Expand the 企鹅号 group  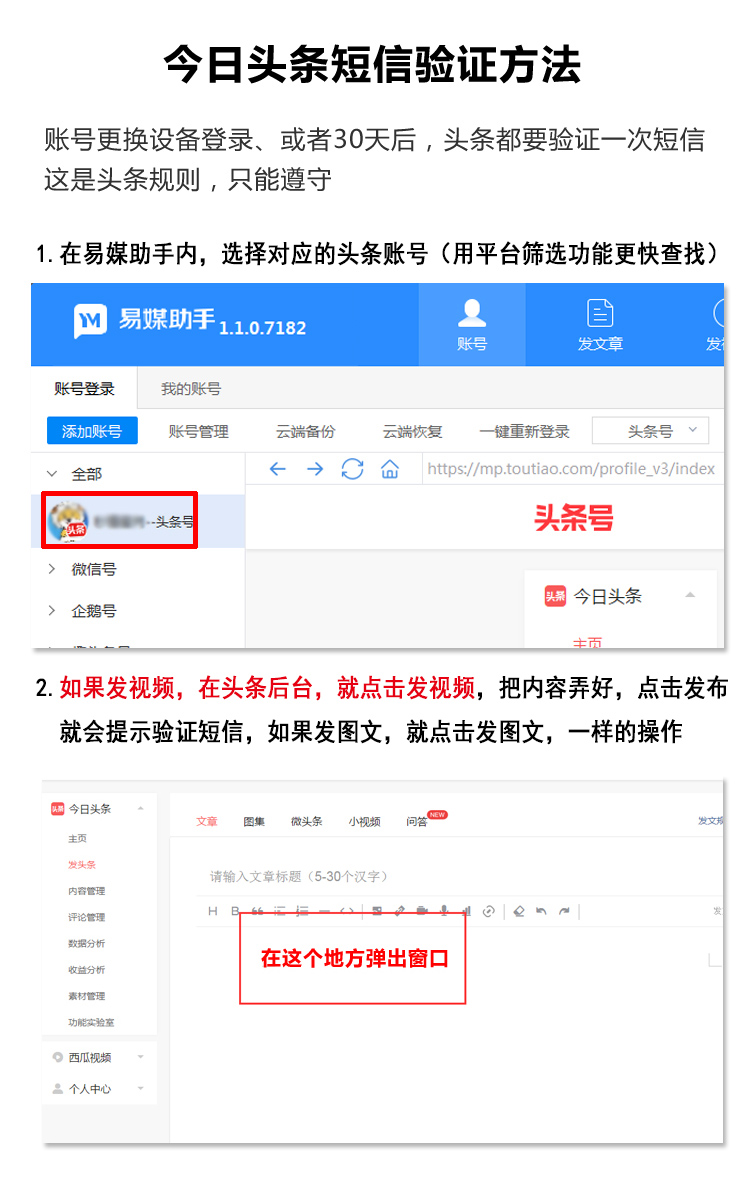click(x=52, y=610)
